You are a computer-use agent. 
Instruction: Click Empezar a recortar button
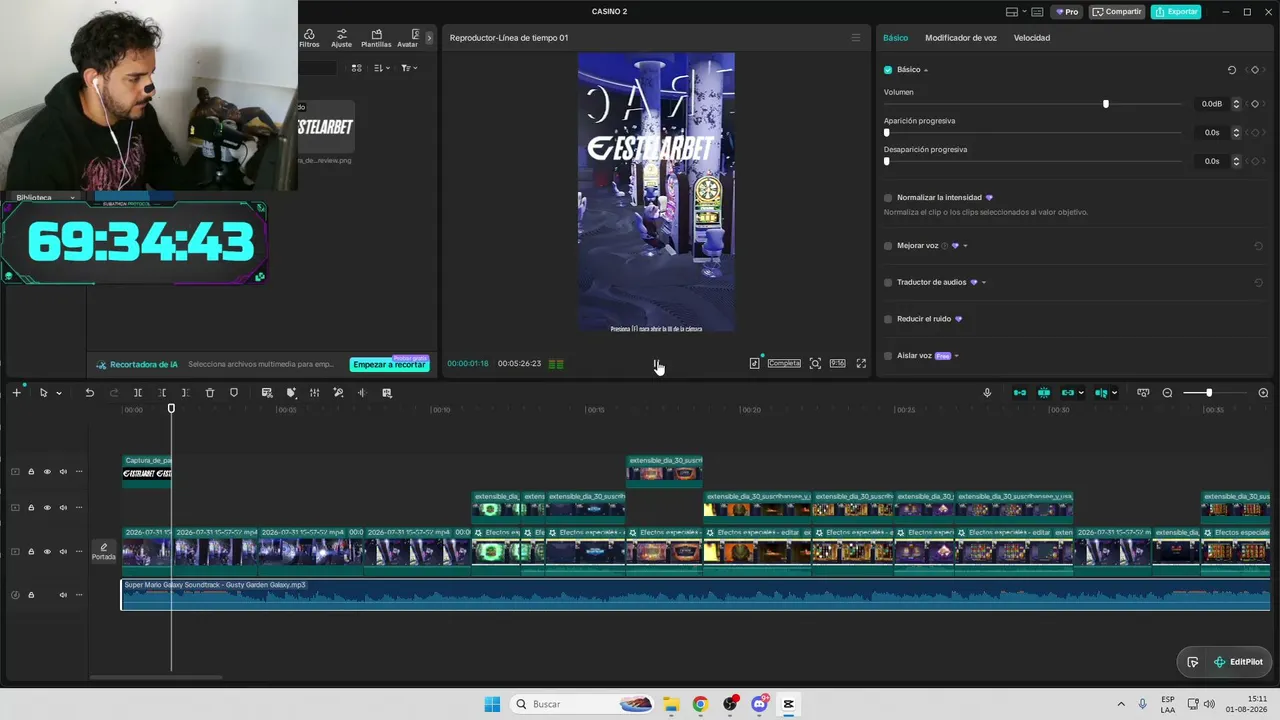click(389, 364)
